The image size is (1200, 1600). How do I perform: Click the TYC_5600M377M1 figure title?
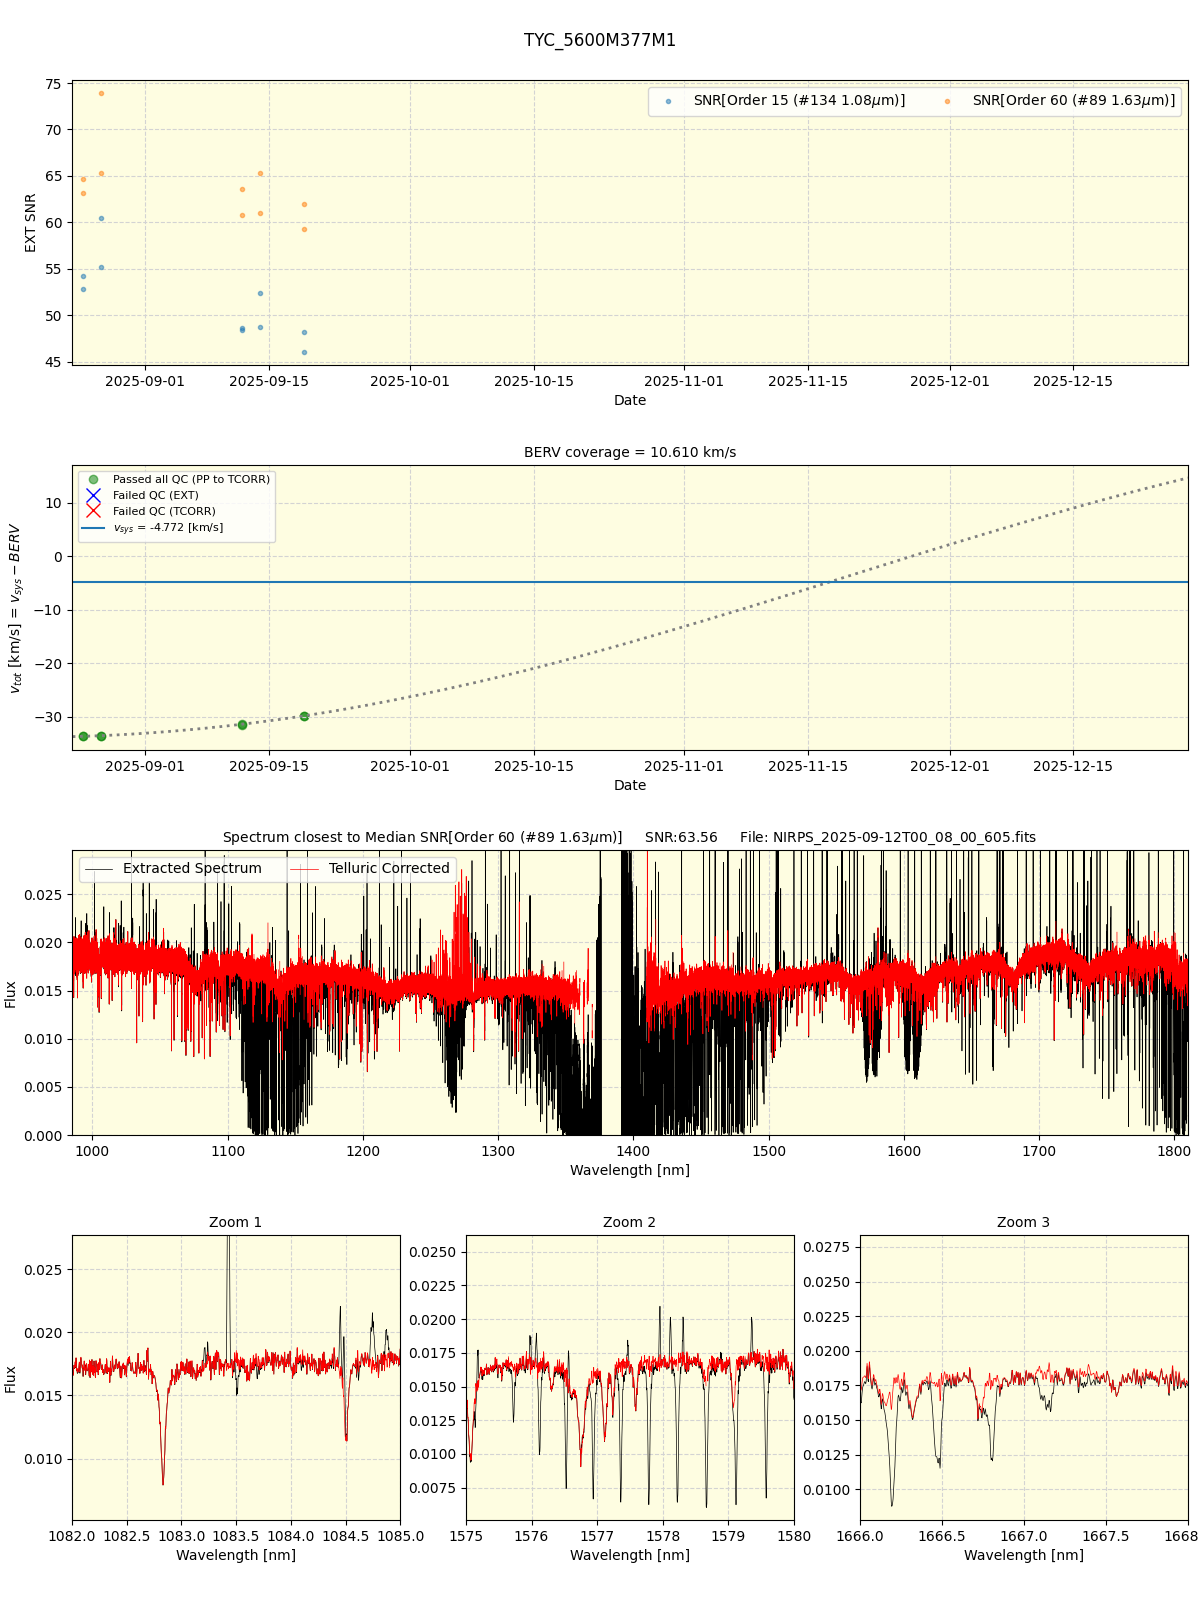(600, 41)
